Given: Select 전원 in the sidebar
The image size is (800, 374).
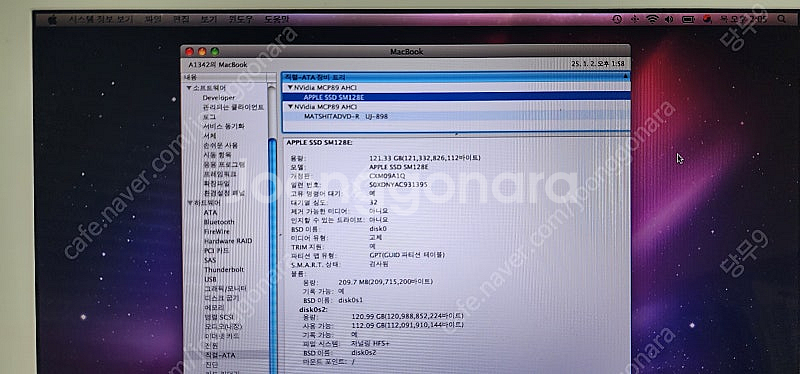Looking at the screenshot, I should (x=211, y=346).
